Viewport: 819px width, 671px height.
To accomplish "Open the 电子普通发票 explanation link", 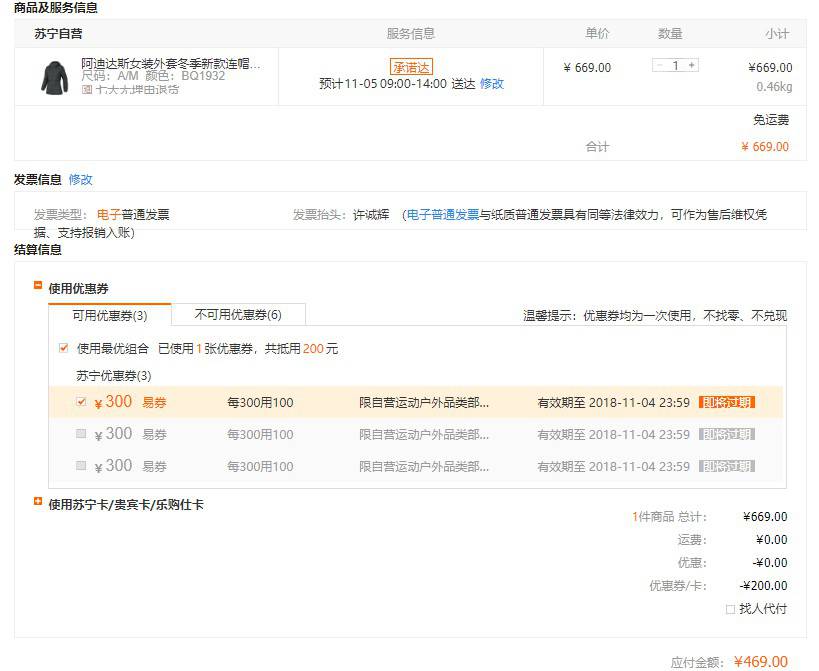I will pyautogui.click(x=442, y=215).
